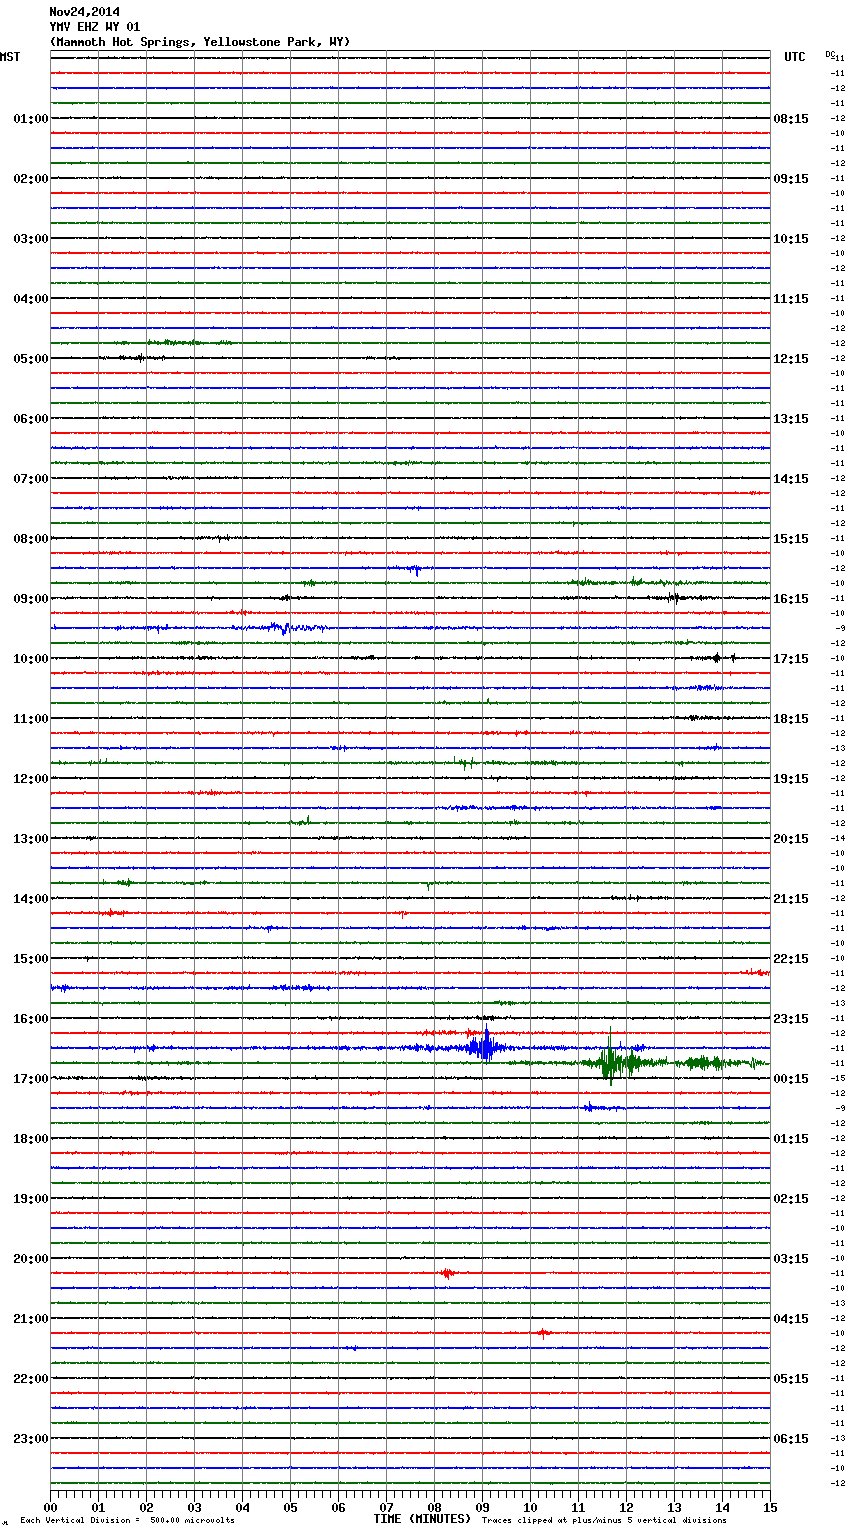Screen dimensions: 850x1534
Task: Click minute 10 on the bottom axis
Action: pos(530,1507)
